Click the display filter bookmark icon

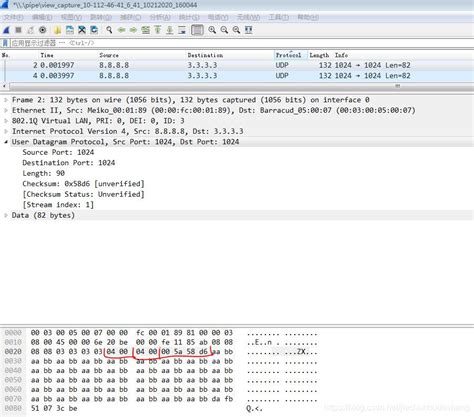[x=5, y=43]
